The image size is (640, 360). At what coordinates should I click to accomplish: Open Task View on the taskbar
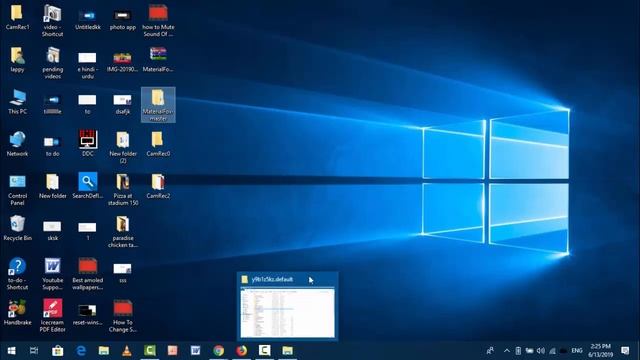pos(34,351)
